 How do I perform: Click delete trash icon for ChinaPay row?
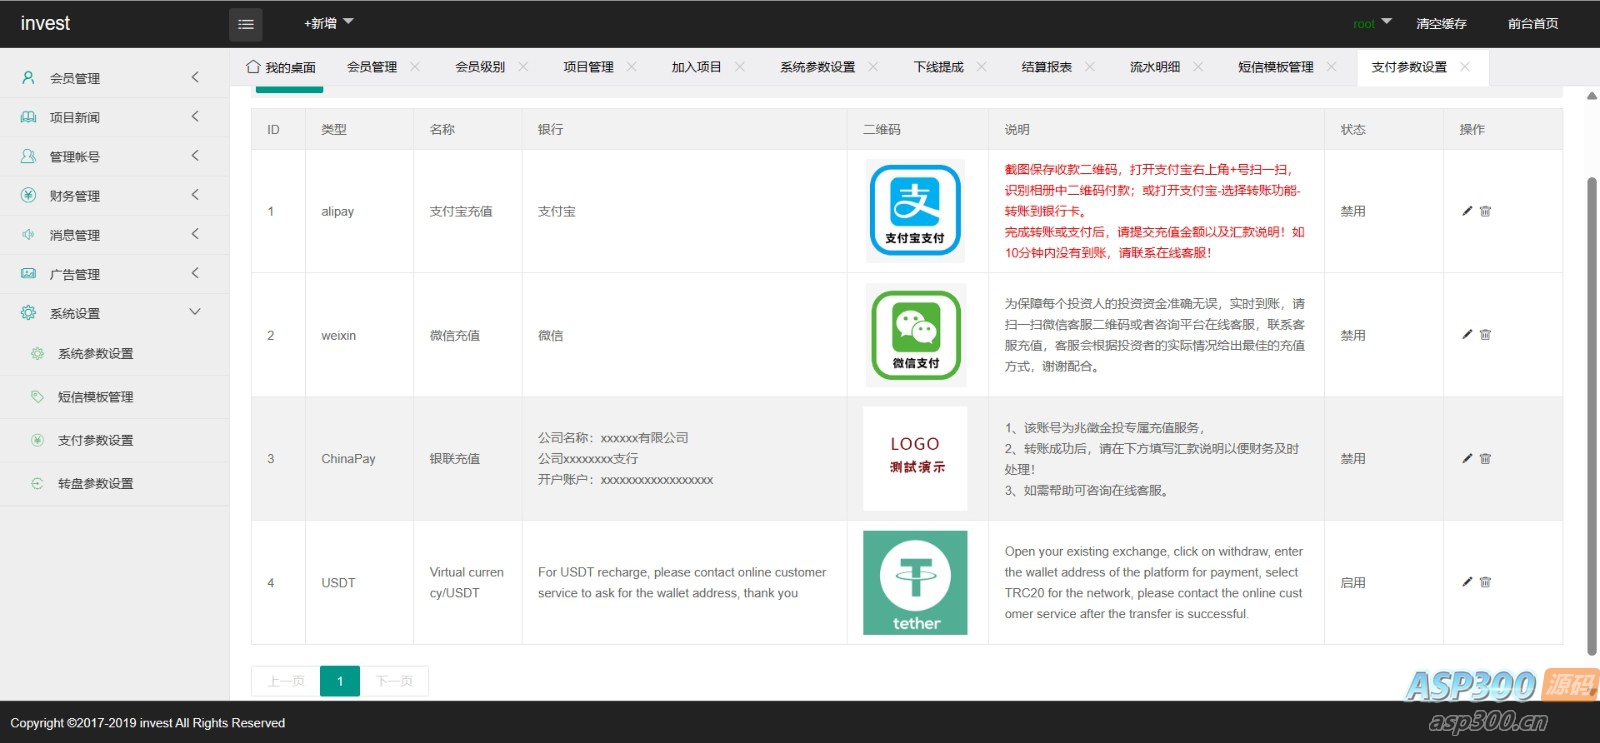click(x=1485, y=459)
